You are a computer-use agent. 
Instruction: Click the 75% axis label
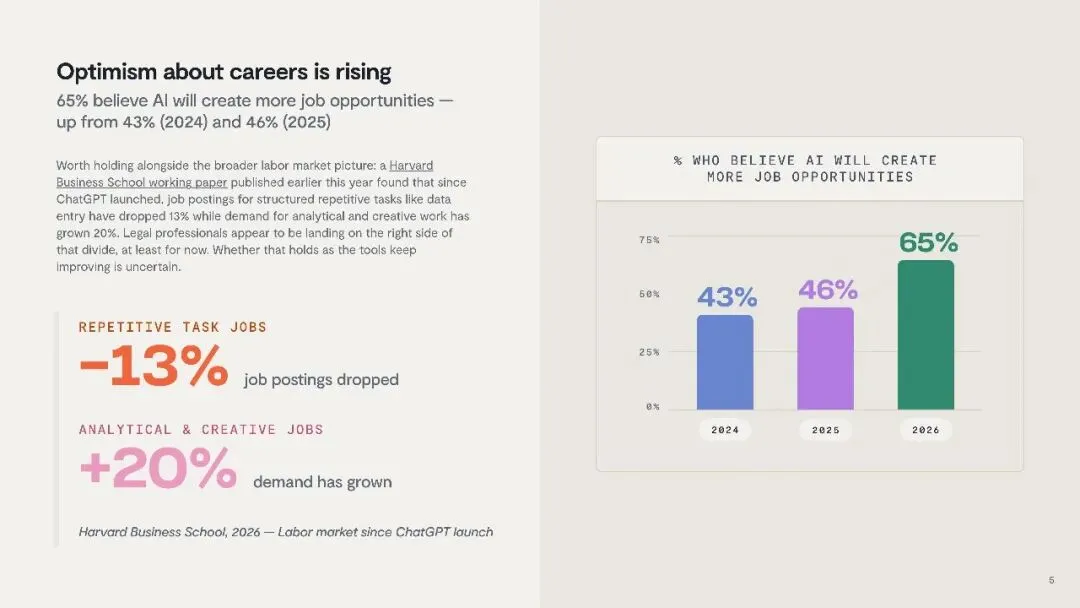649,240
